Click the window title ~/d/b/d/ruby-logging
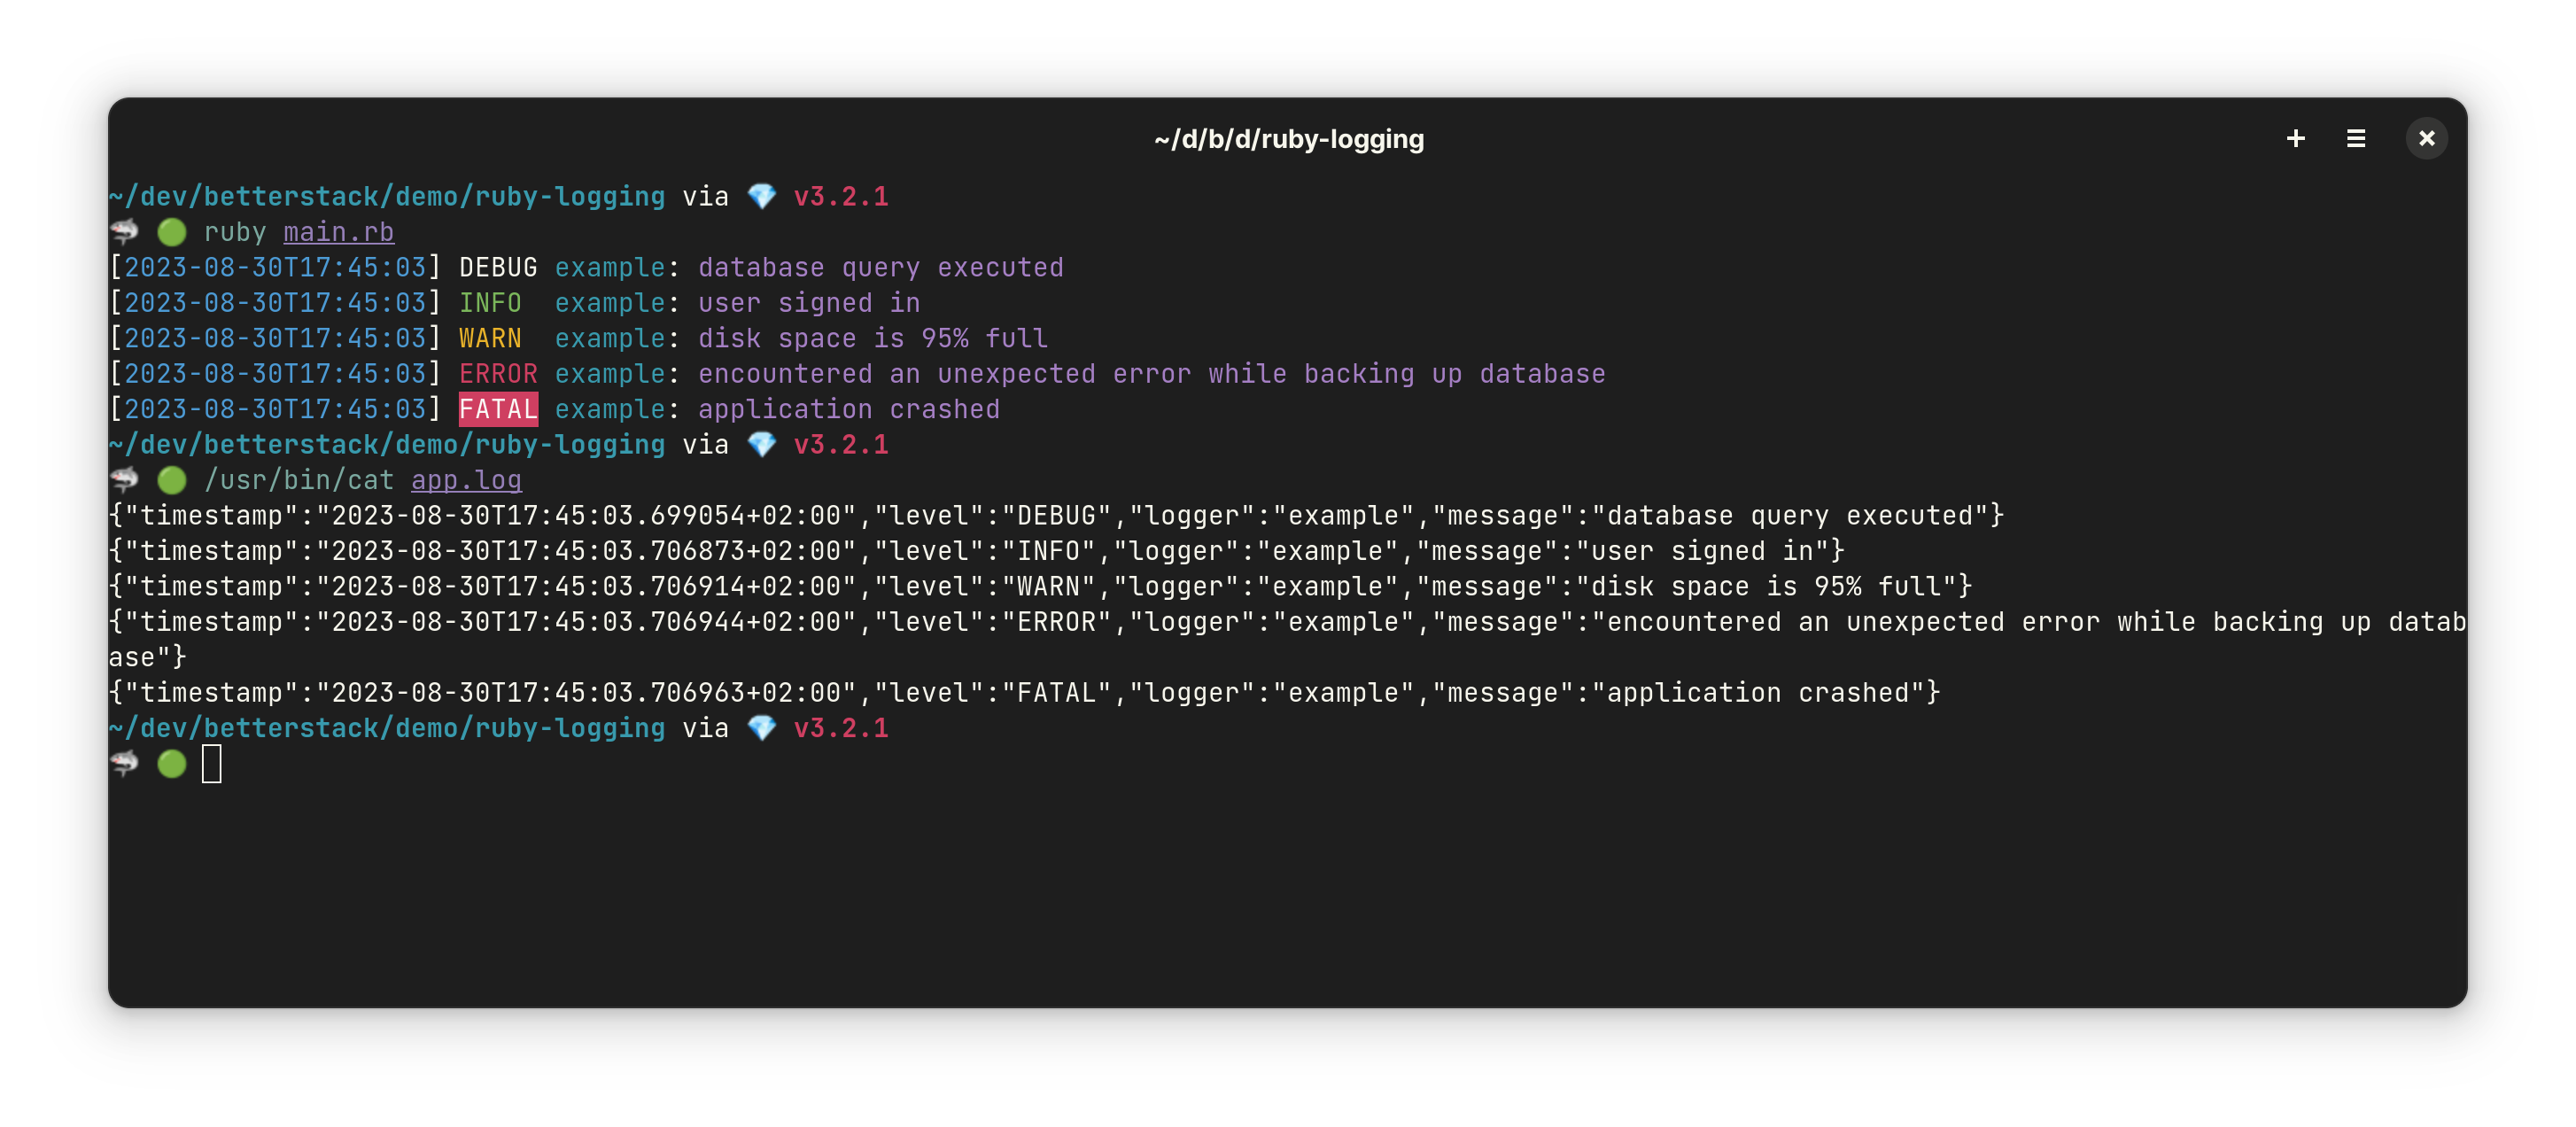 [x=1288, y=139]
